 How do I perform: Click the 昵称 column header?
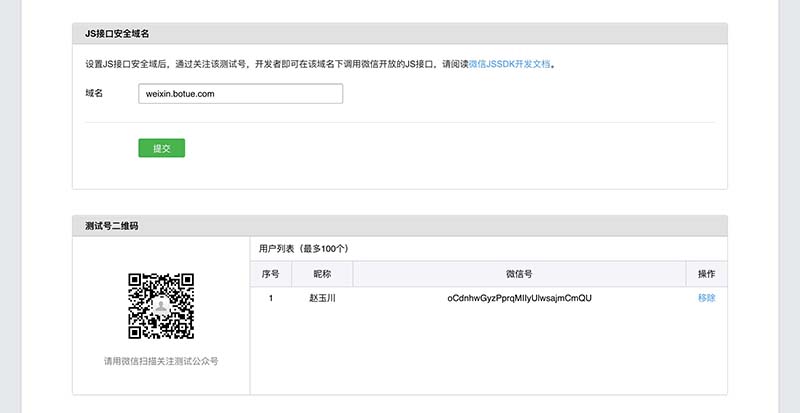322,274
